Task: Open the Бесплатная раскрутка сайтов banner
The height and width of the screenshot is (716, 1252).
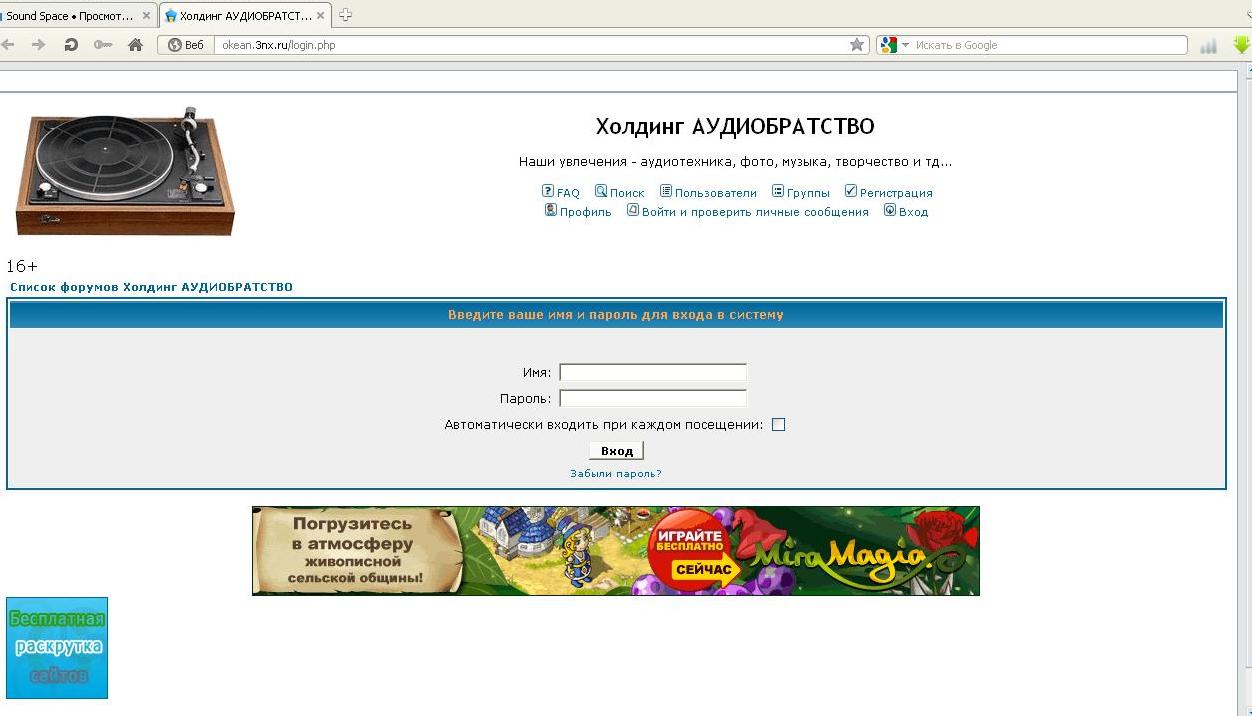Action: (x=57, y=648)
